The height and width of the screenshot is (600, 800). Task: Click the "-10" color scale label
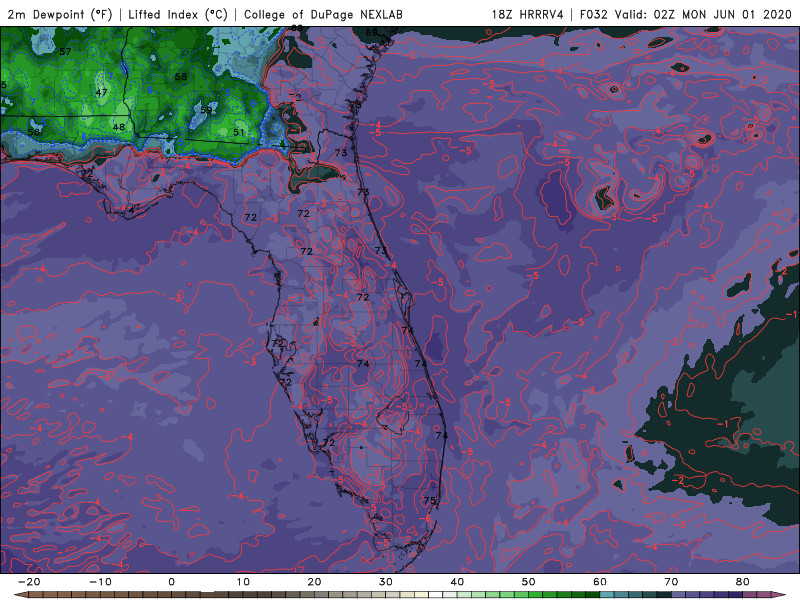point(100,582)
